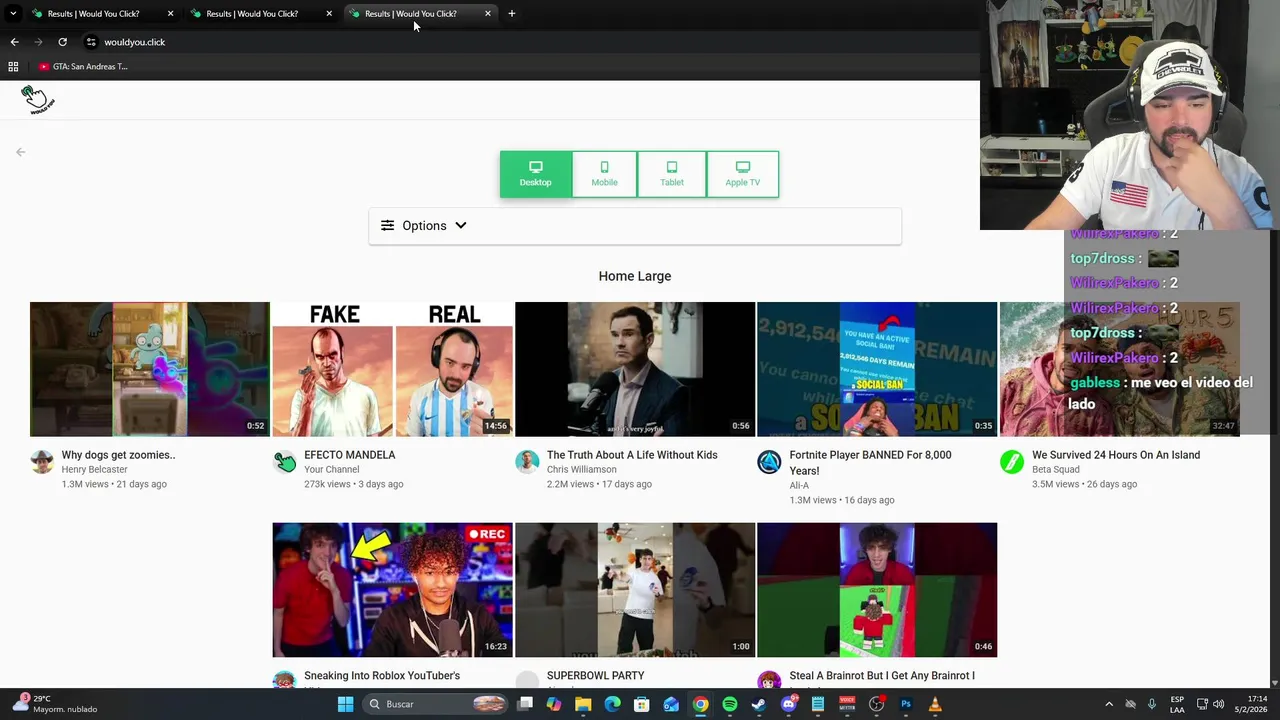The height and width of the screenshot is (720, 1280).
Task: Click the Chris Williamson channel avatar
Action: tap(527, 462)
